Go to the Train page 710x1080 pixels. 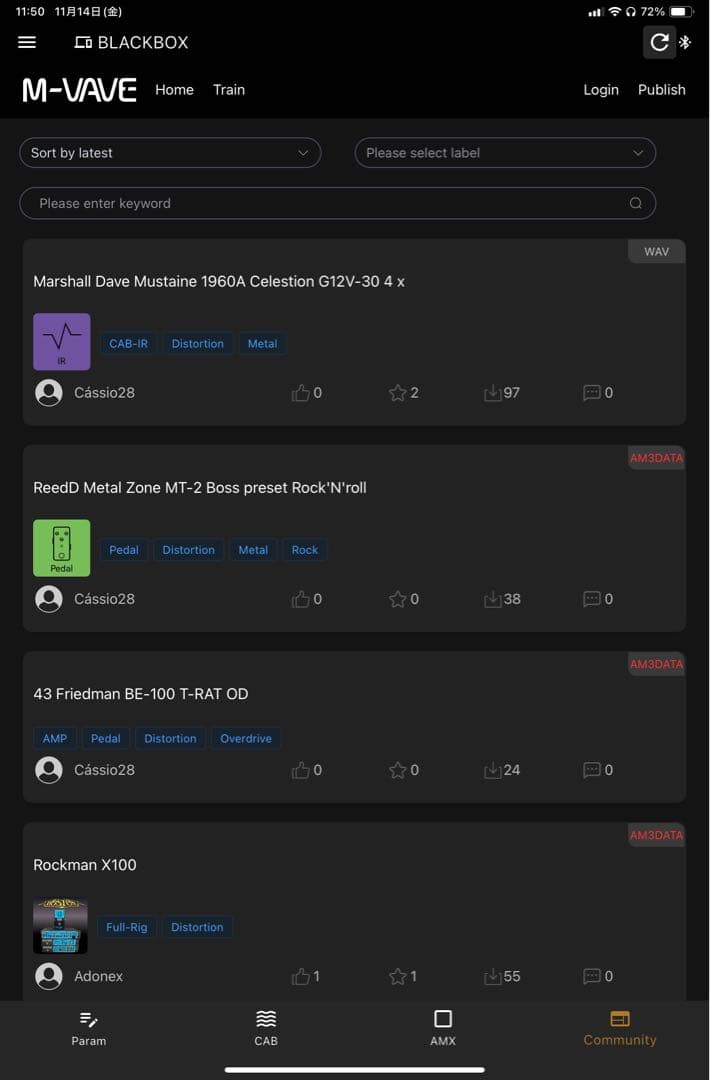(x=229, y=90)
